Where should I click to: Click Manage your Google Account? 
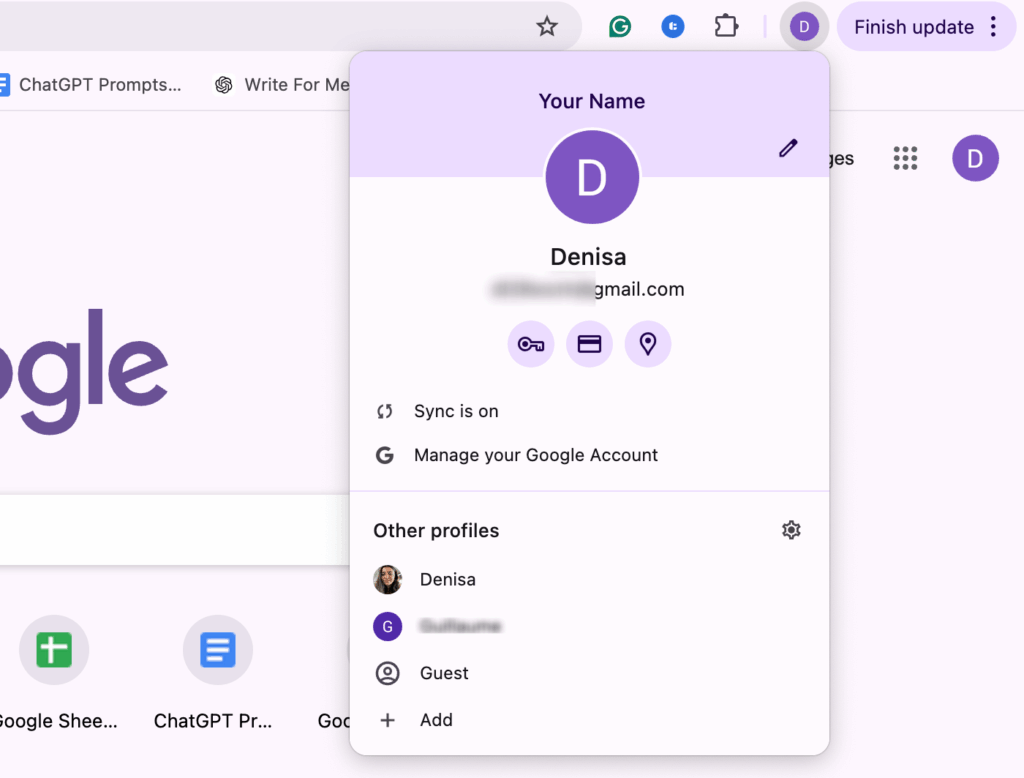click(535, 455)
